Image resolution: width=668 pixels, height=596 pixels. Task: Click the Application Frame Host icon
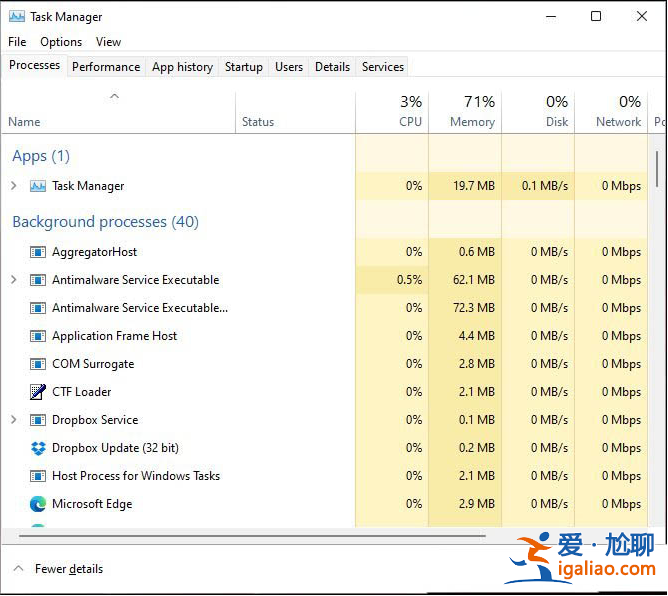click(38, 336)
